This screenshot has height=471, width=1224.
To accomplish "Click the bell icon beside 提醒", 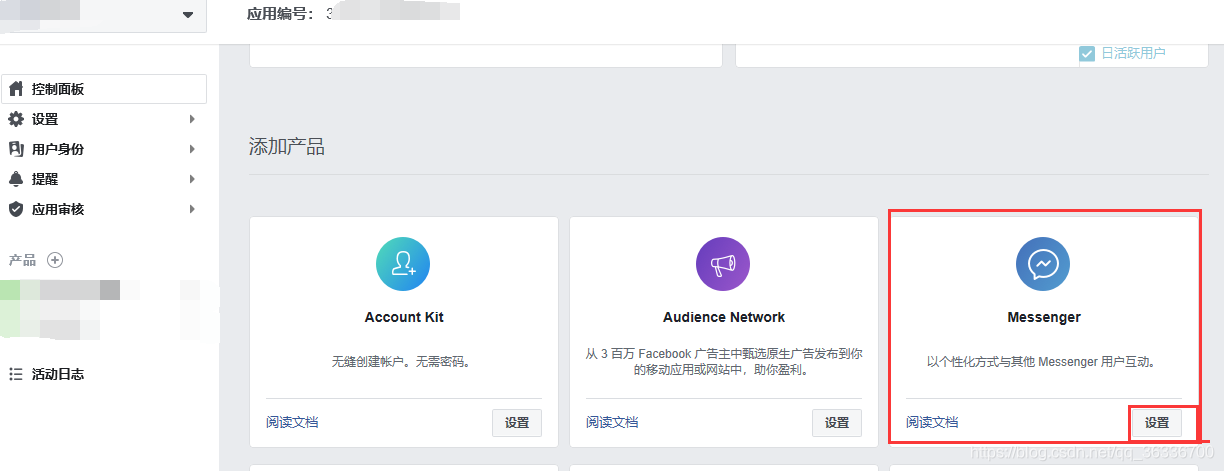I will pos(16,179).
